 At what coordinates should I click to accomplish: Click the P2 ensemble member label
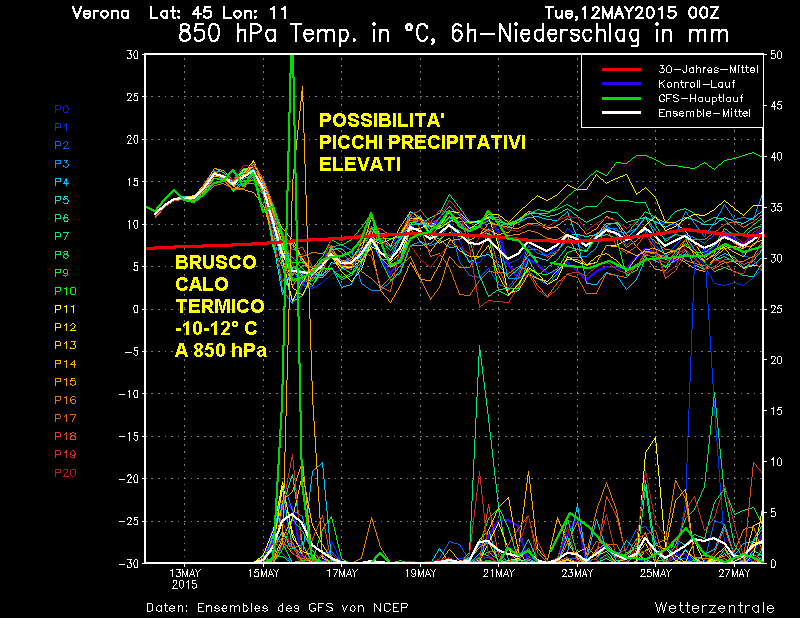pos(62,145)
